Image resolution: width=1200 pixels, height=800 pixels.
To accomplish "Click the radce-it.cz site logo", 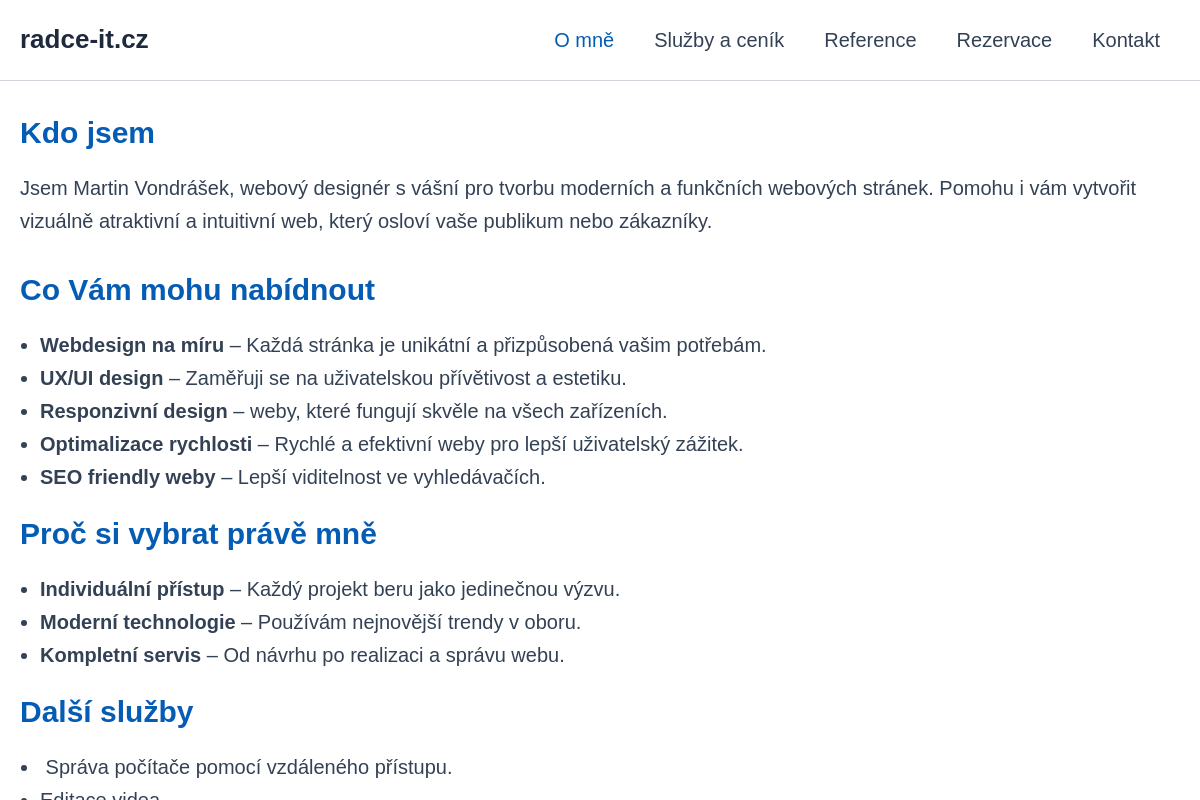I will pyautogui.click(x=84, y=39).
